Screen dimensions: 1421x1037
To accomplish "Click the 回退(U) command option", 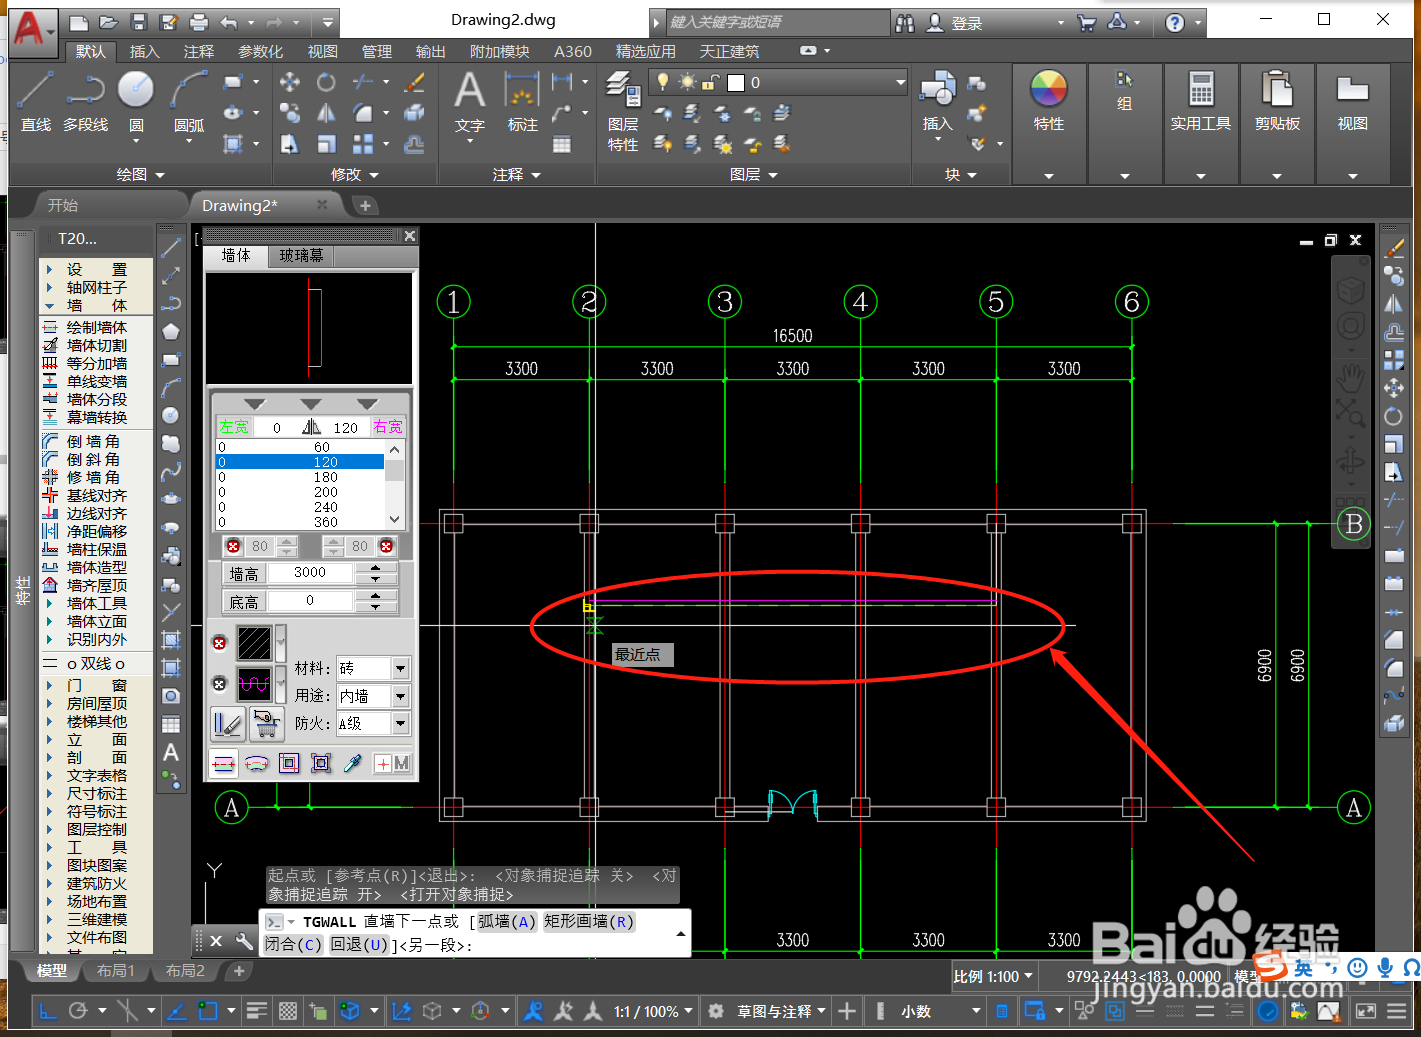I will 359,944.
